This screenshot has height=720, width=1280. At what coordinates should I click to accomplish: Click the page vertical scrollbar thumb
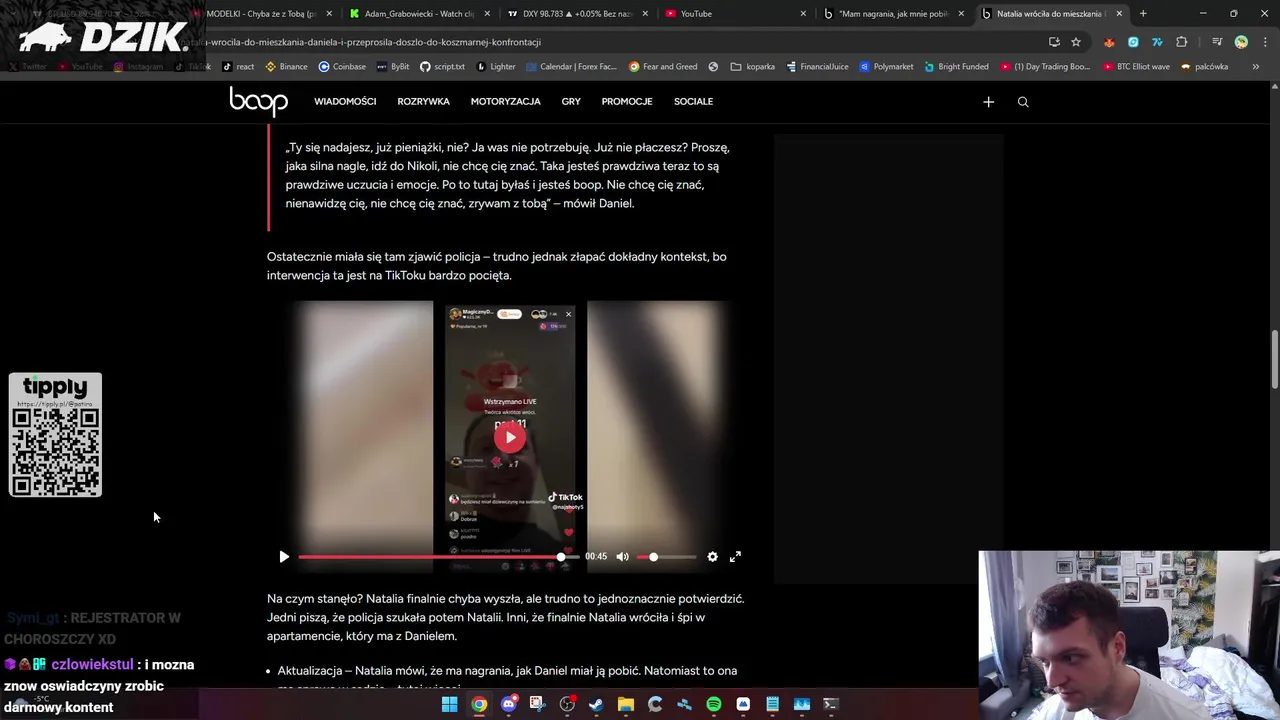pos(1274,359)
